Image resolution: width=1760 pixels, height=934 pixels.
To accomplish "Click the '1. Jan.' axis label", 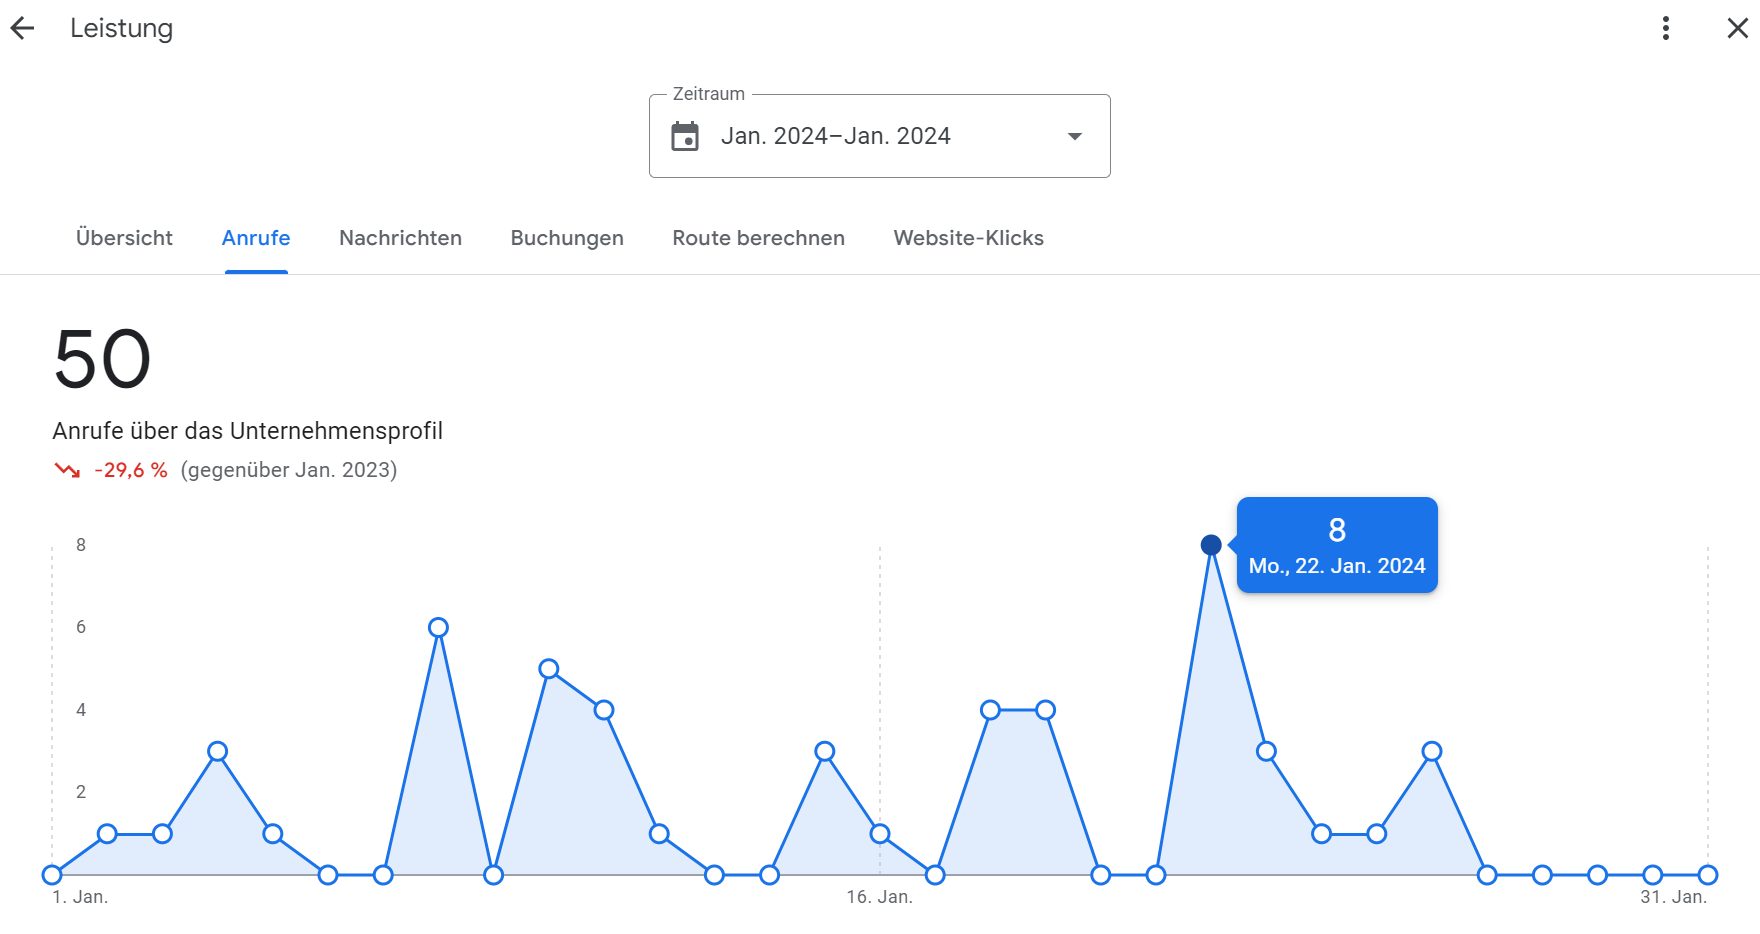I will click(x=80, y=897).
